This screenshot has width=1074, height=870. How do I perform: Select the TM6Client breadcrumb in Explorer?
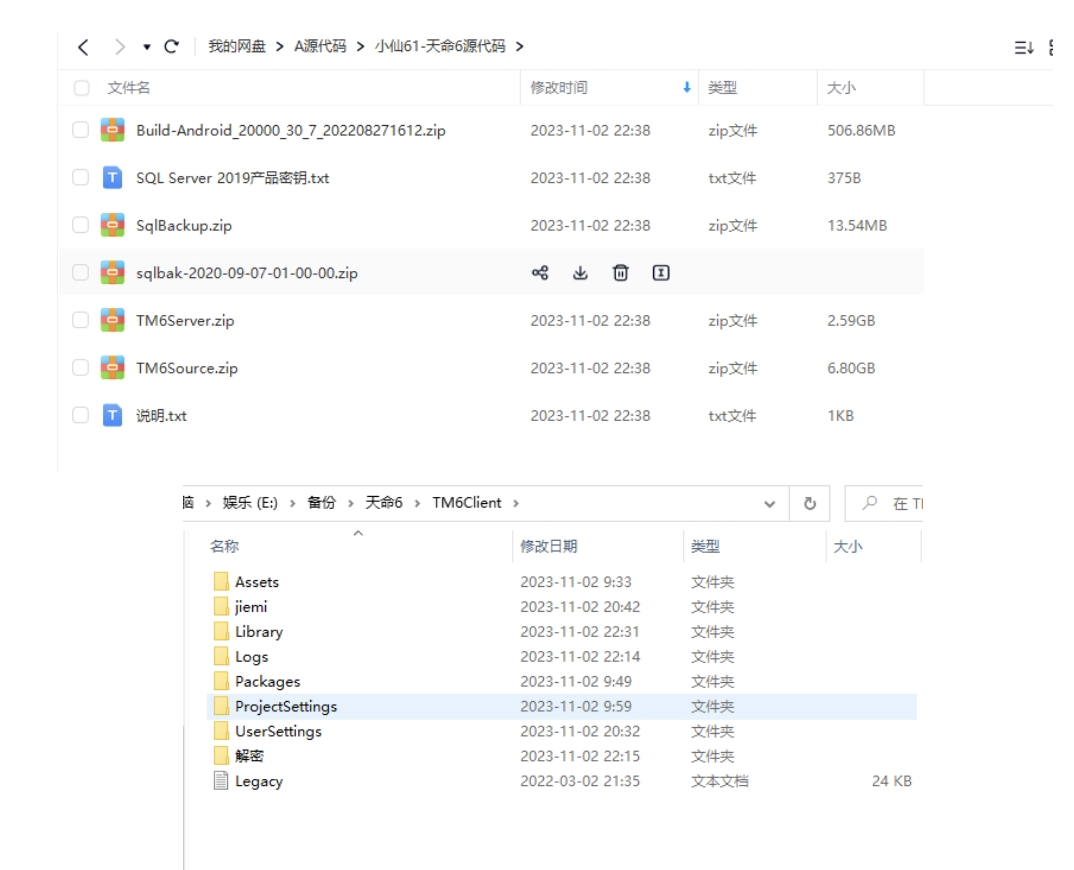(x=466, y=503)
